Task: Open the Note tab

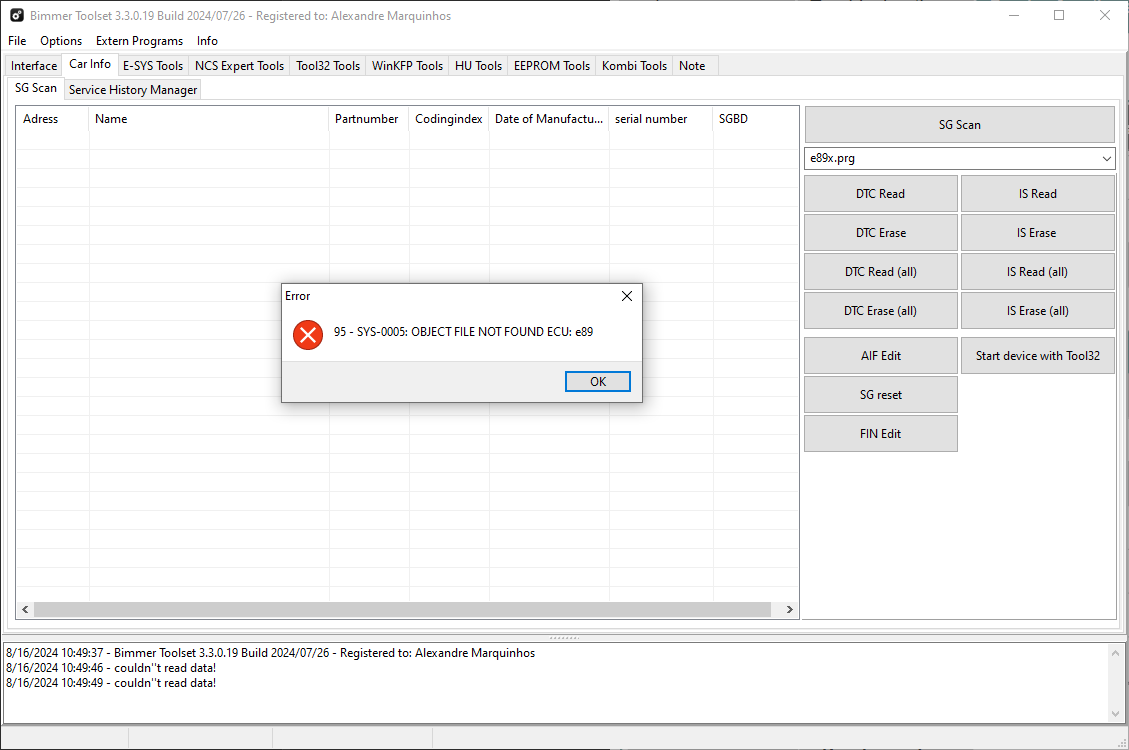Action: pos(692,65)
